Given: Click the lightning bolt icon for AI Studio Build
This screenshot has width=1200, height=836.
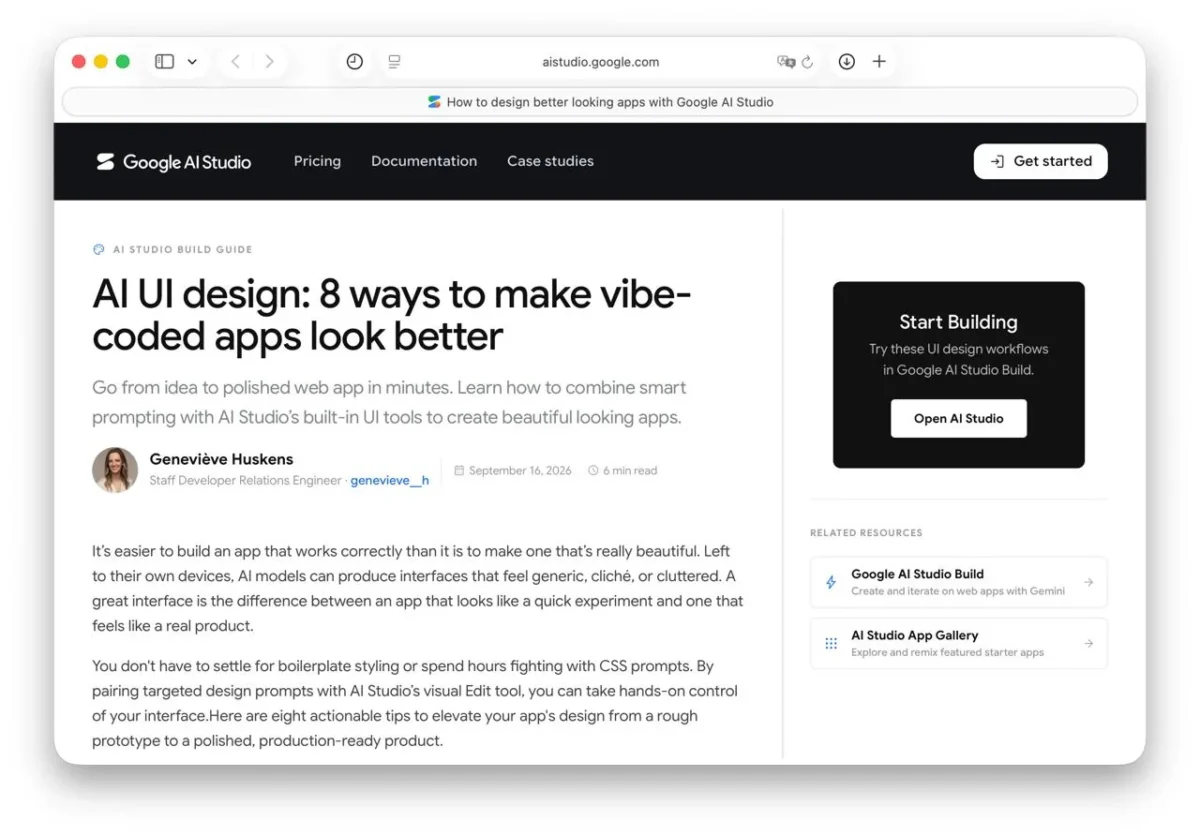Looking at the screenshot, I should point(831,582).
